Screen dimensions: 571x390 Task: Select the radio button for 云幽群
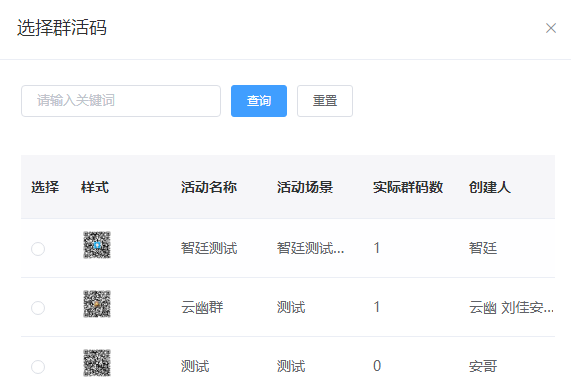(x=38, y=308)
